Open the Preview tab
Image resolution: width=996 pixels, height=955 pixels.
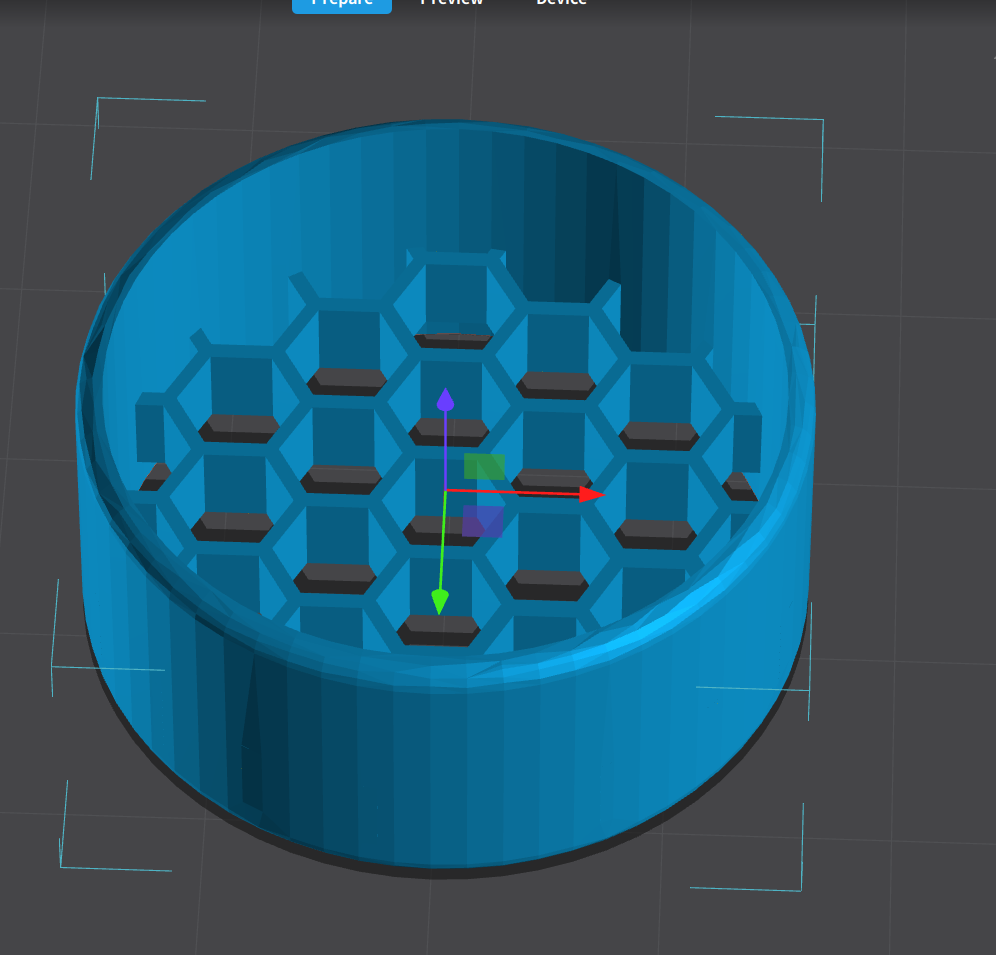pos(452,3)
